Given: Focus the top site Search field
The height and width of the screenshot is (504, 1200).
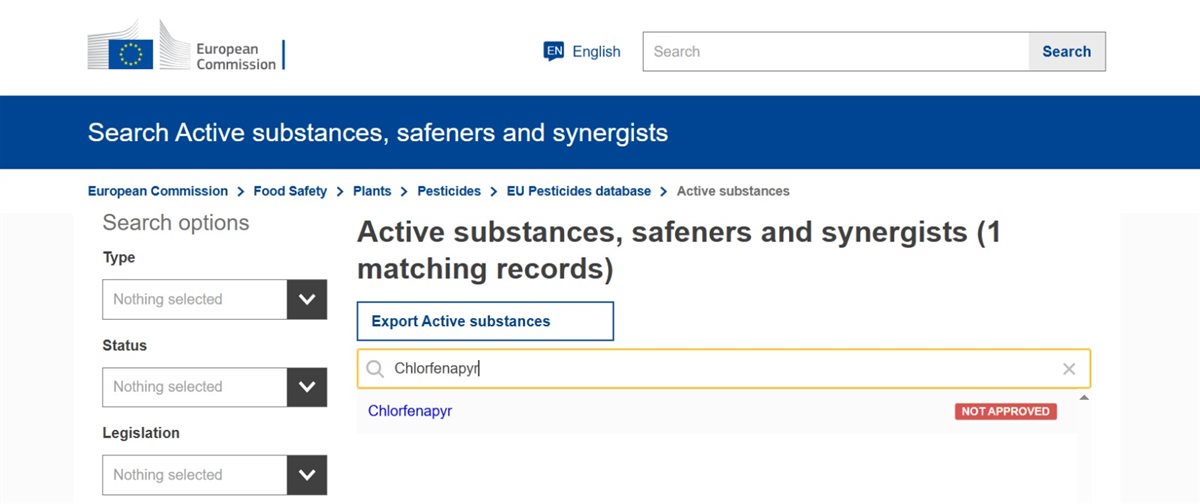Looking at the screenshot, I should click(835, 51).
